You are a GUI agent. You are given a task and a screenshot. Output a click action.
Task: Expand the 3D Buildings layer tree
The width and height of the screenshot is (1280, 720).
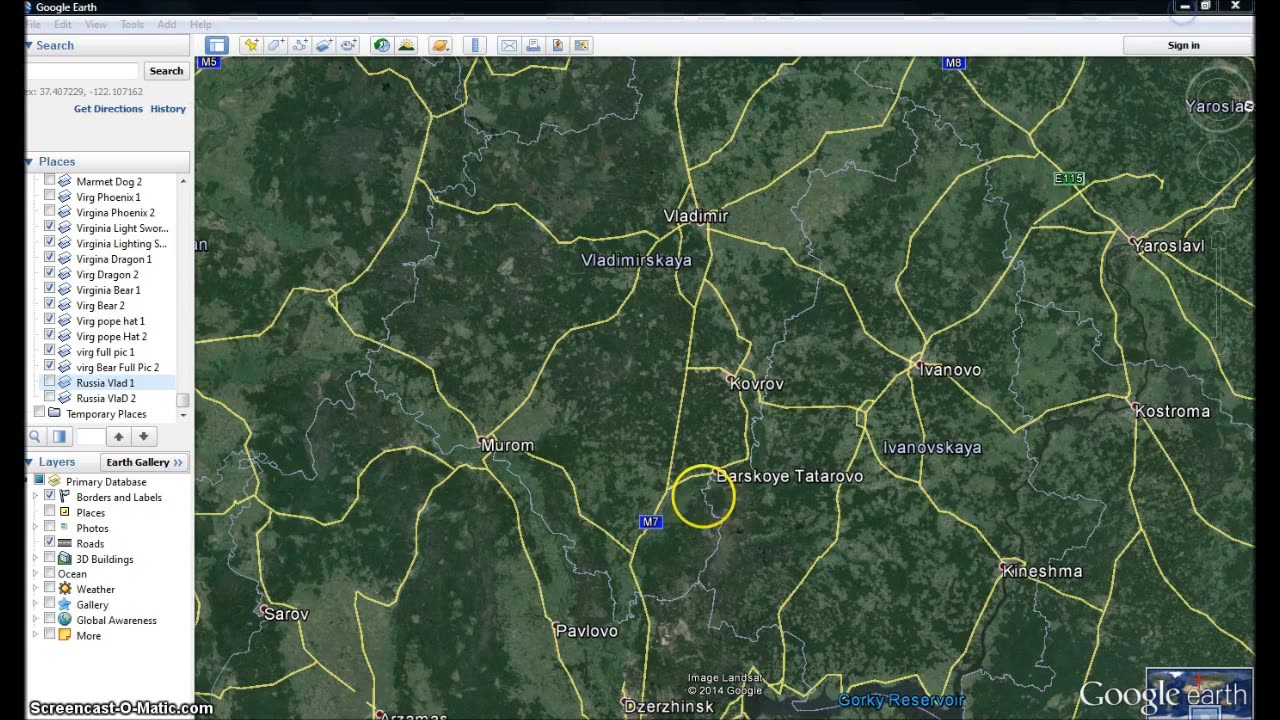(36, 559)
